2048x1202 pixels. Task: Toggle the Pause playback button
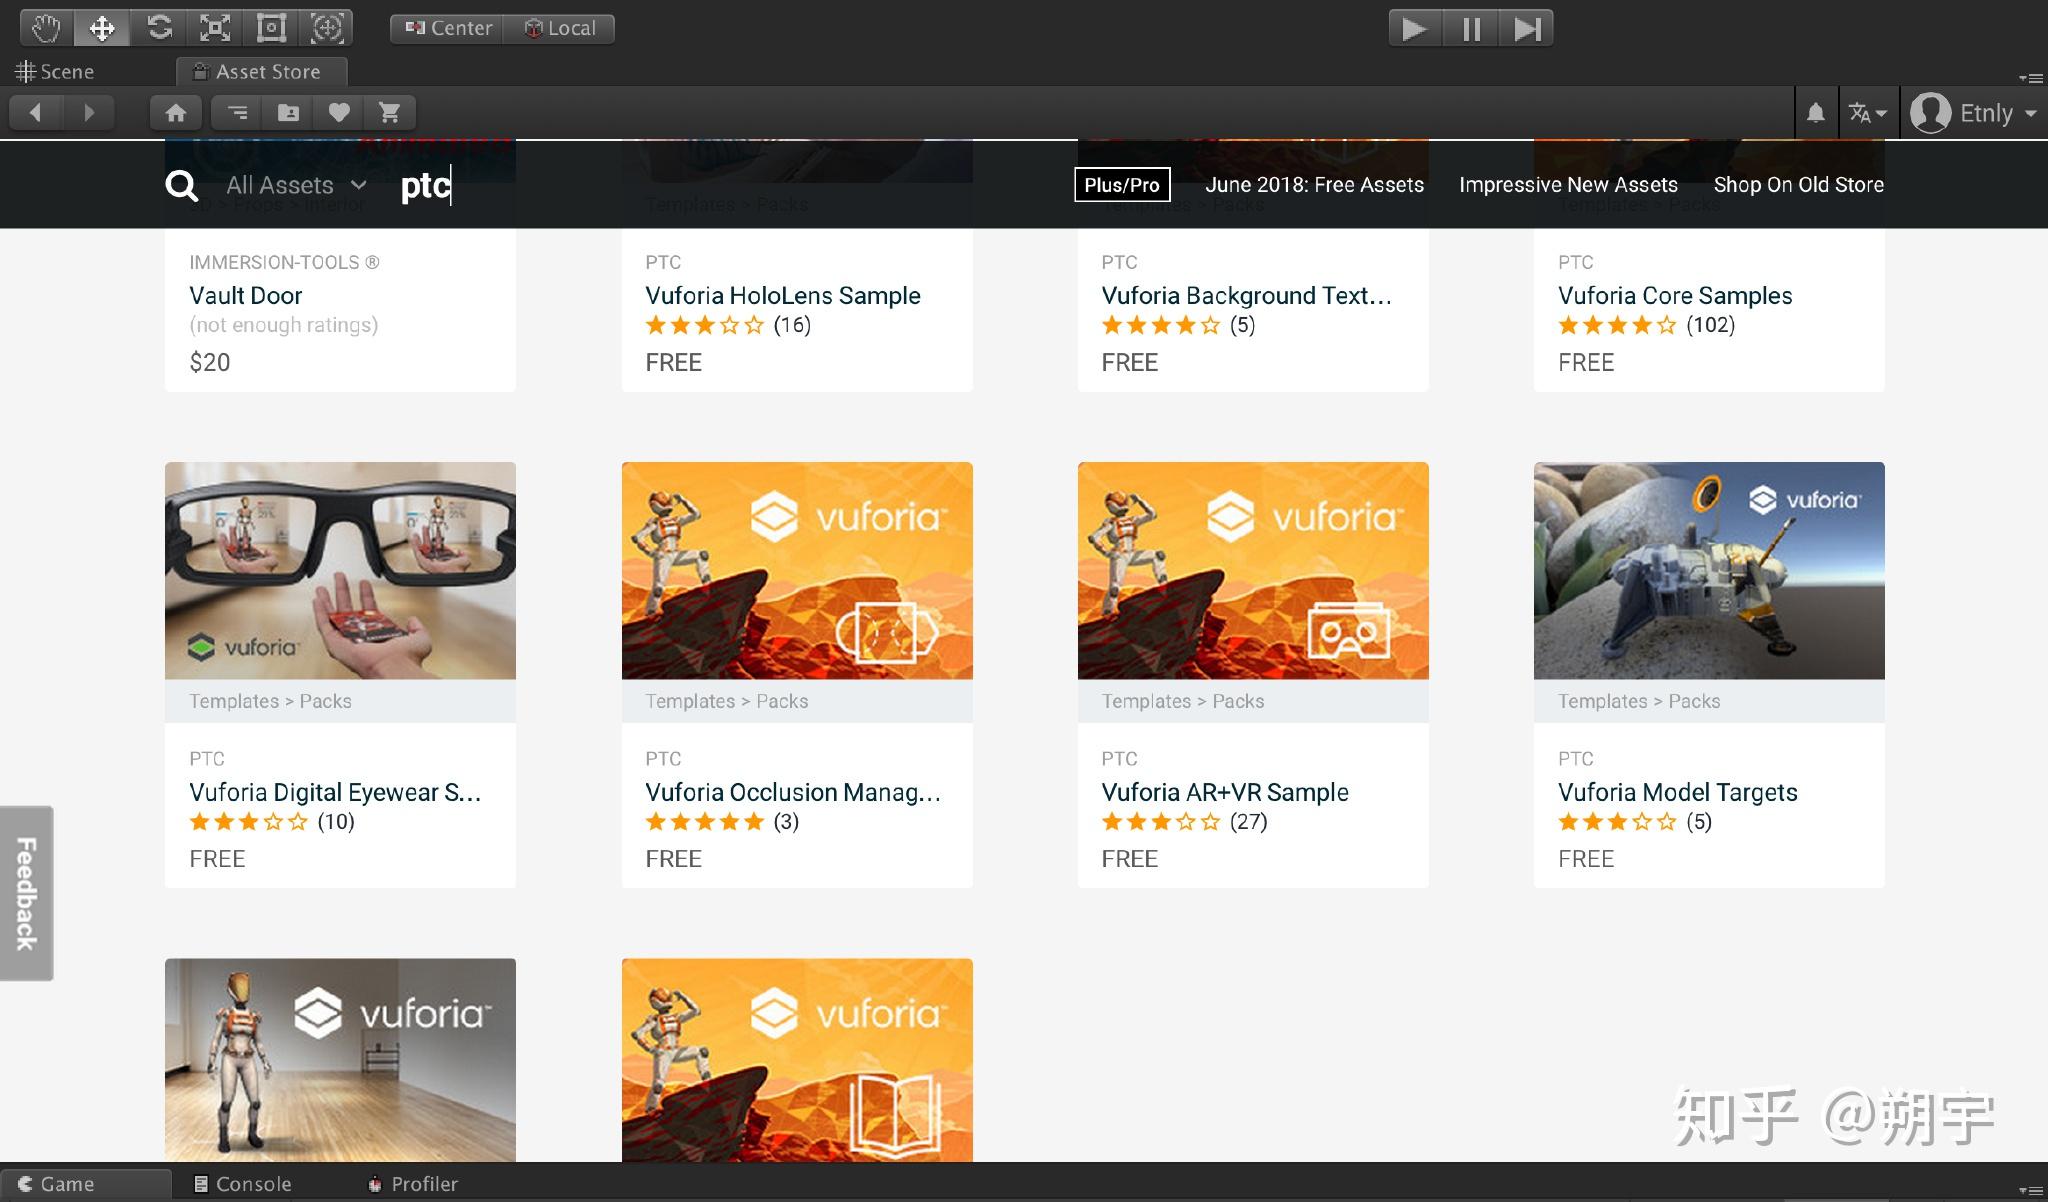tap(1471, 28)
